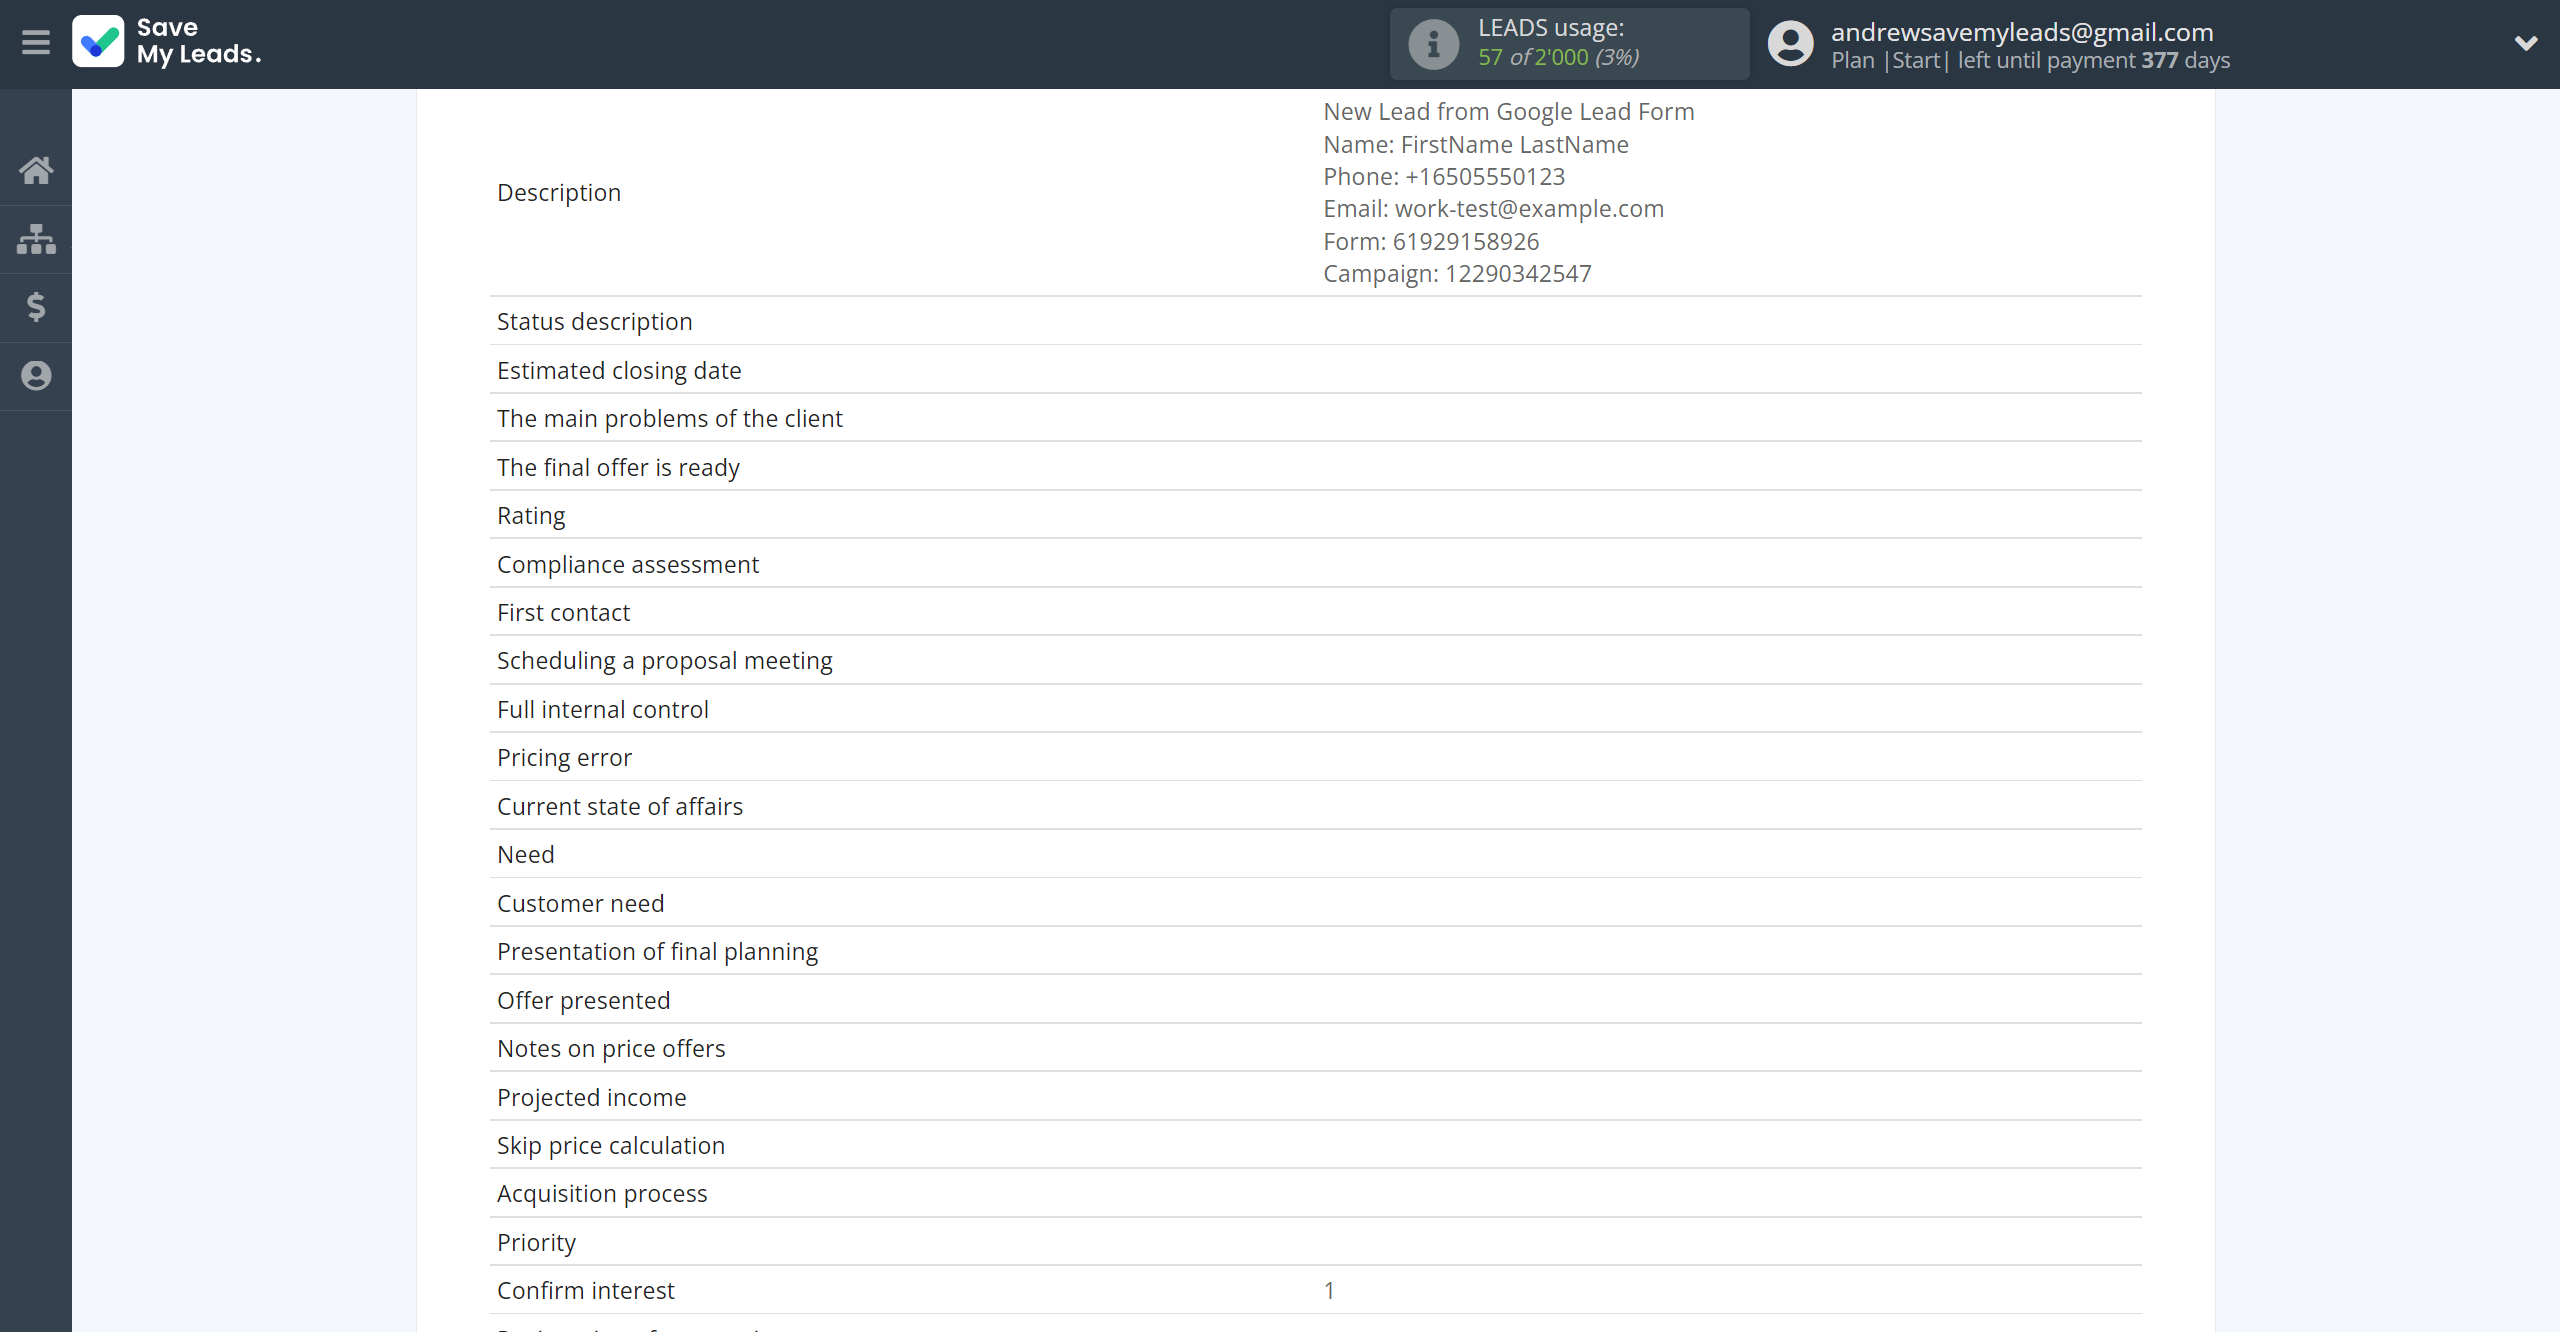Click the hamburger menu icon

tap(36, 41)
